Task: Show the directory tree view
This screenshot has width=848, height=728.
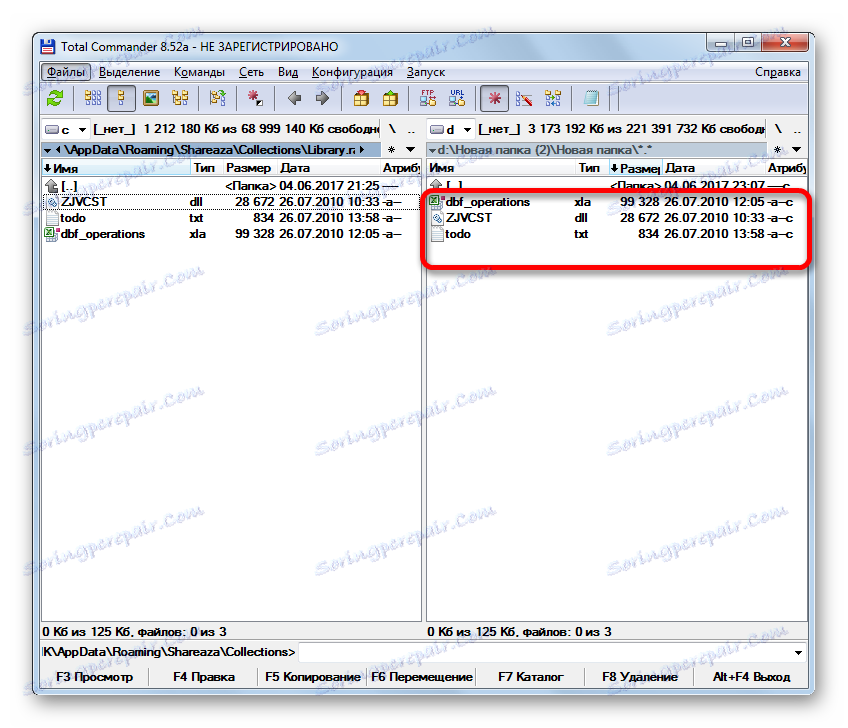Action: click(x=180, y=98)
